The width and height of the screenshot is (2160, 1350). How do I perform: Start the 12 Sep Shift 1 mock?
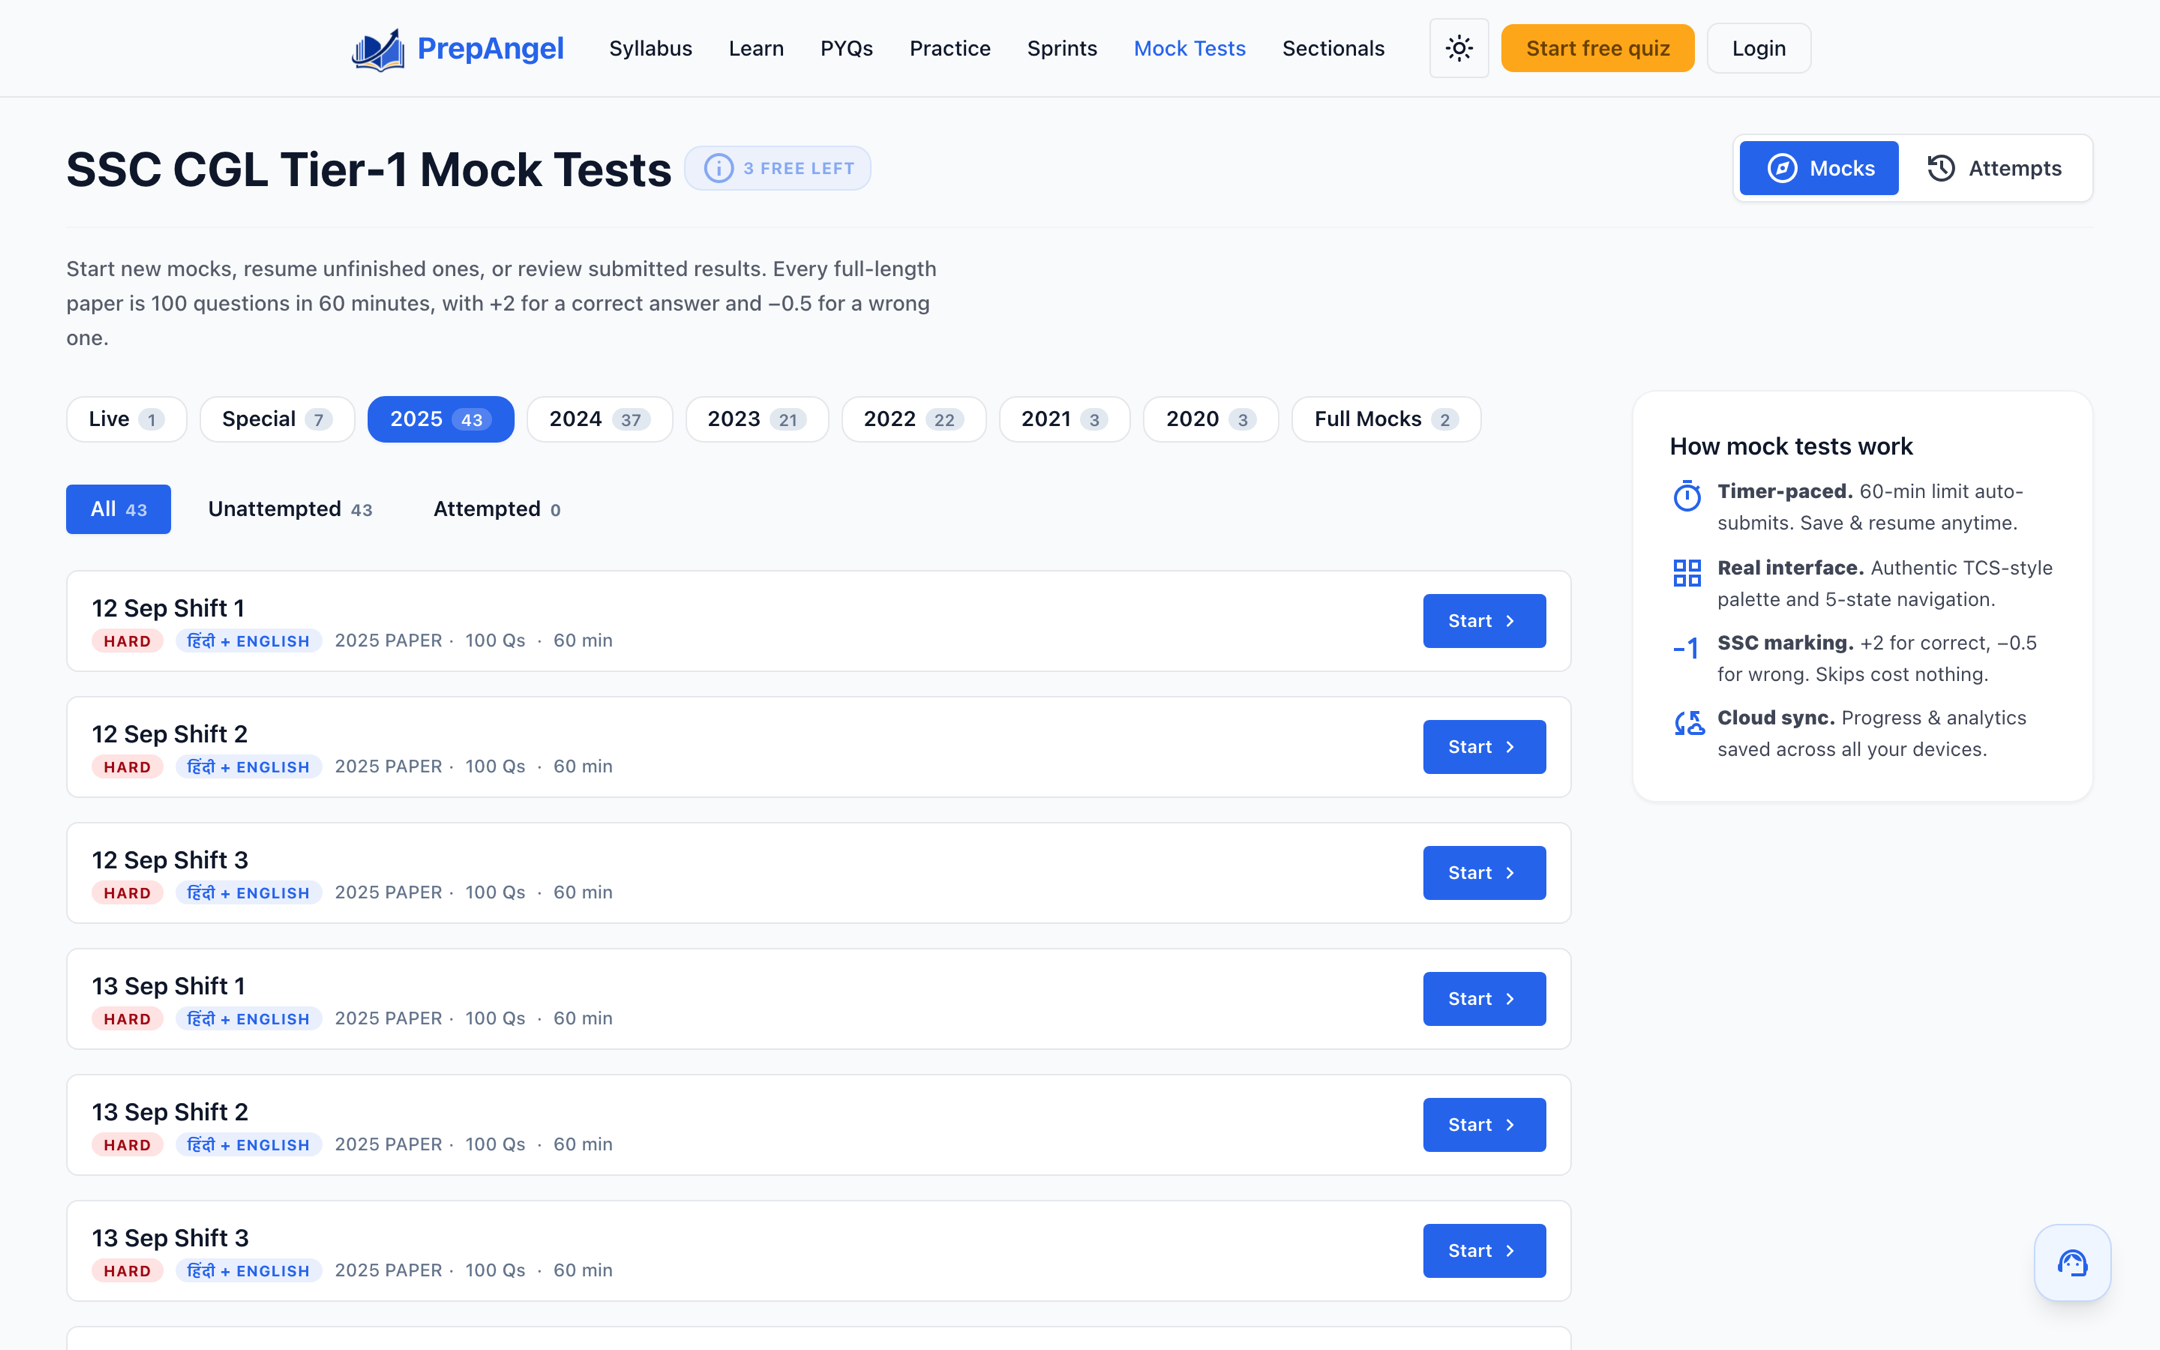[x=1484, y=621]
